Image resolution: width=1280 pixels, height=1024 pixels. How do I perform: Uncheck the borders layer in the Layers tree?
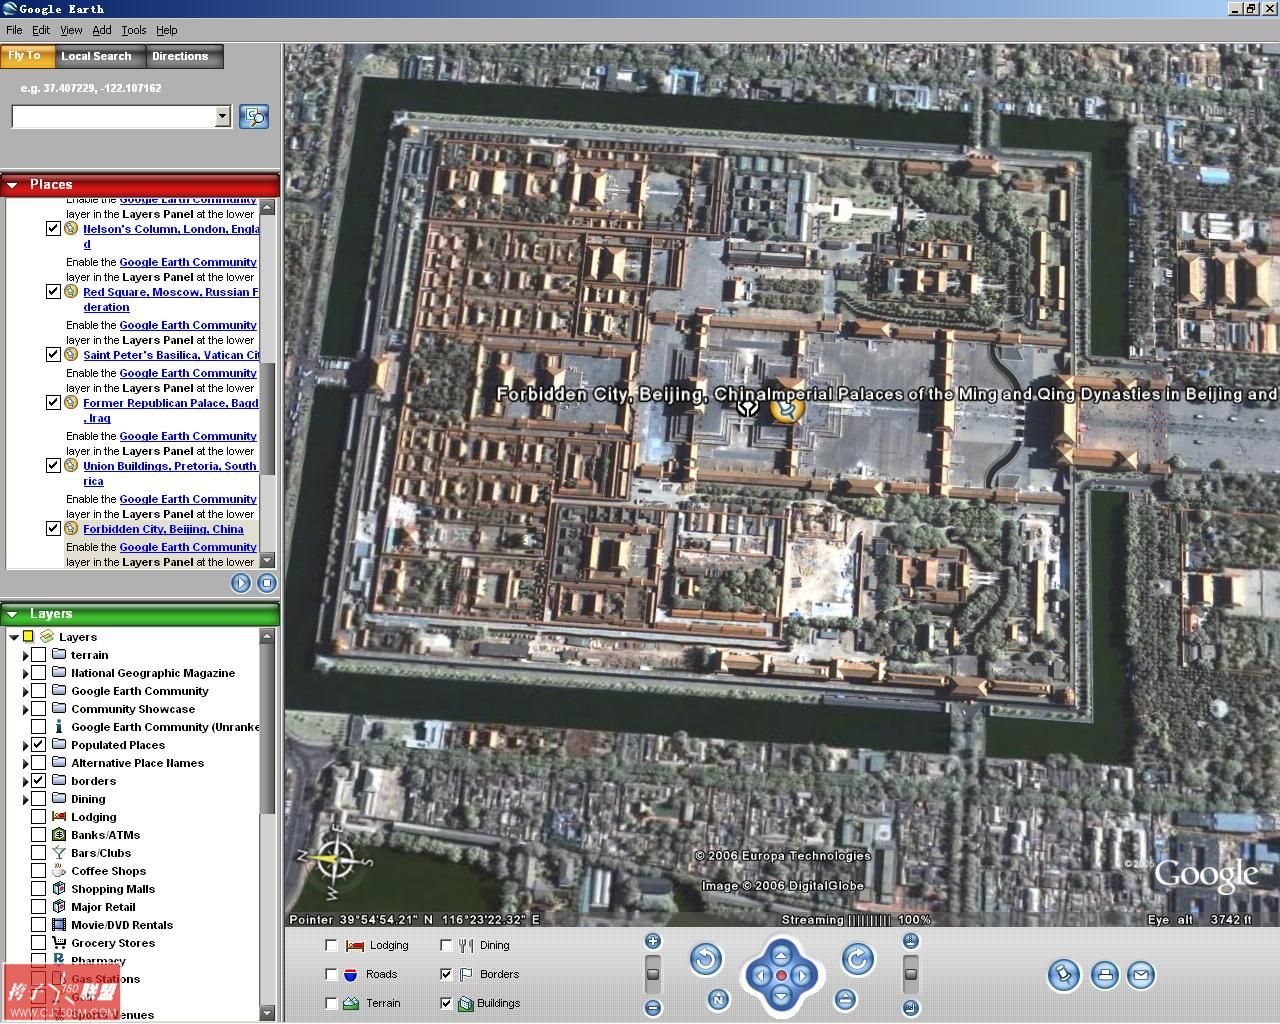point(38,781)
